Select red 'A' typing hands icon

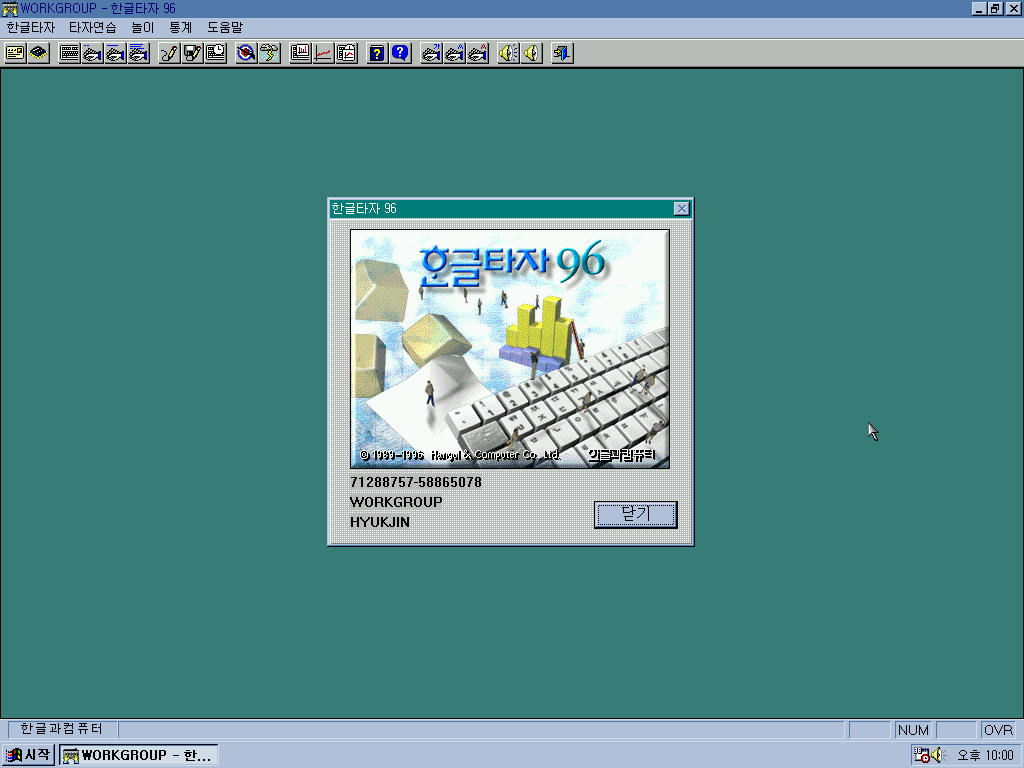[x=477, y=53]
